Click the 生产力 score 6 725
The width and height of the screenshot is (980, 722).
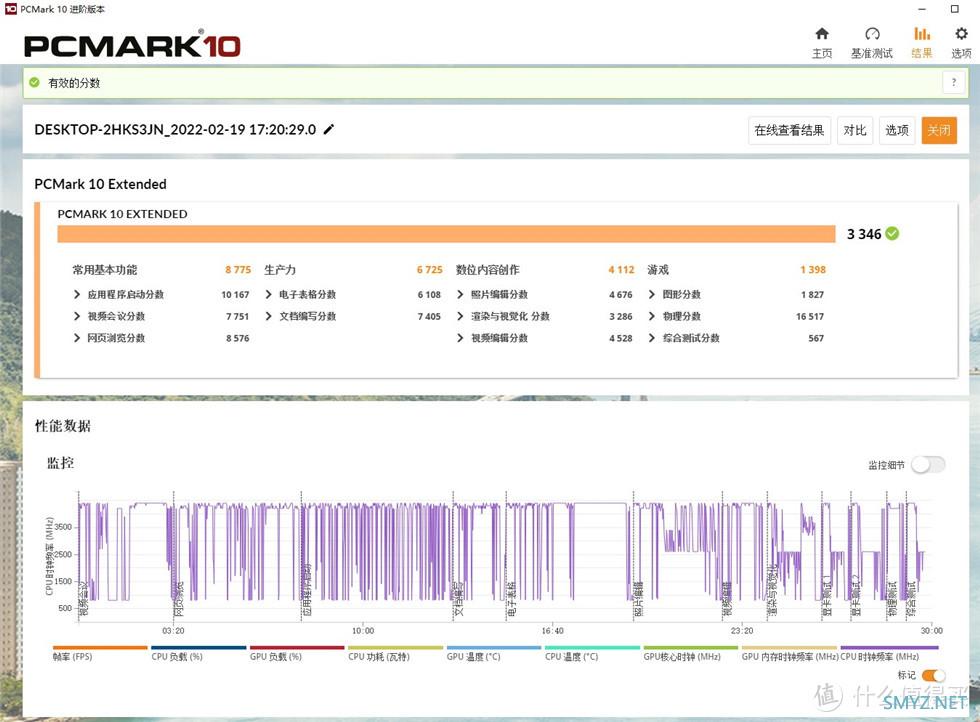pos(429,269)
